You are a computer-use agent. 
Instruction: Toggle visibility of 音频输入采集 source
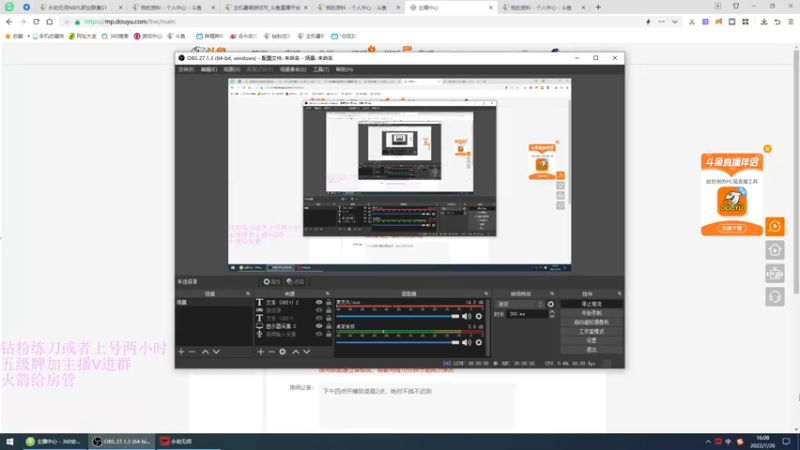(319, 334)
